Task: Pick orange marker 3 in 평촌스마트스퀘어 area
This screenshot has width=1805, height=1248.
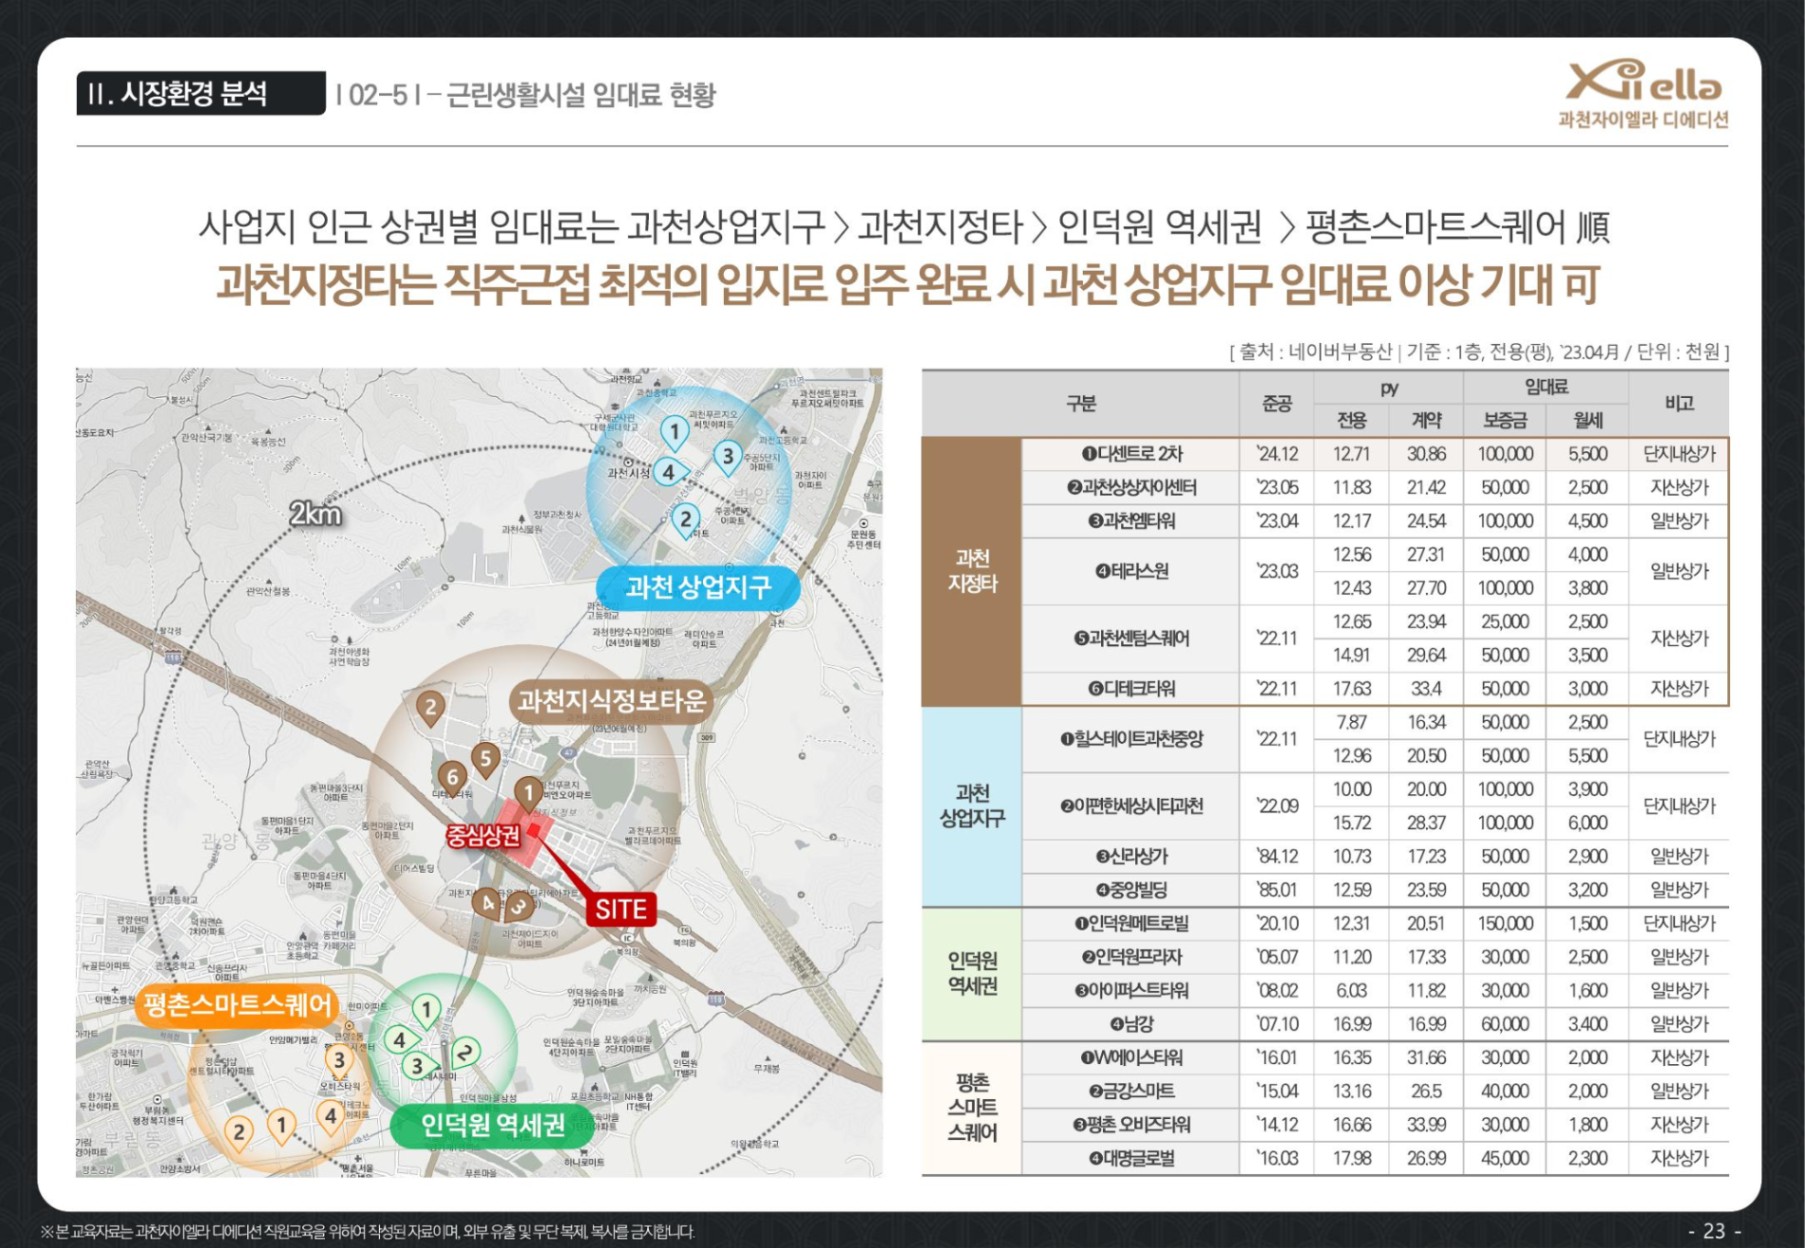Action: pos(339,1061)
